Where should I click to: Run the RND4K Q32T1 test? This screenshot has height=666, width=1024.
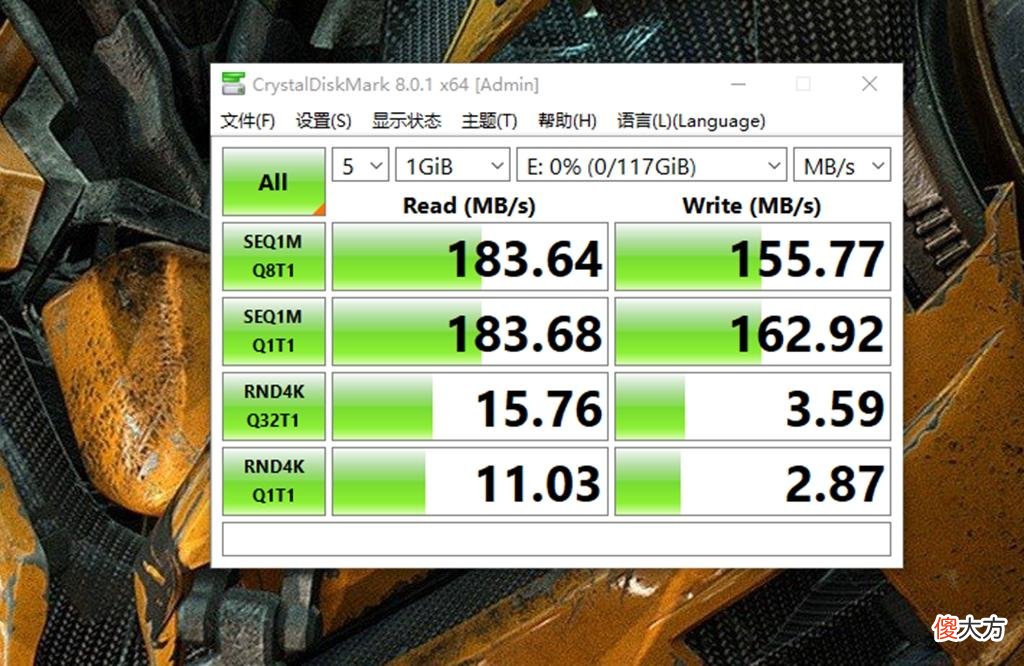pyautogui.click(x=274, y=406)
